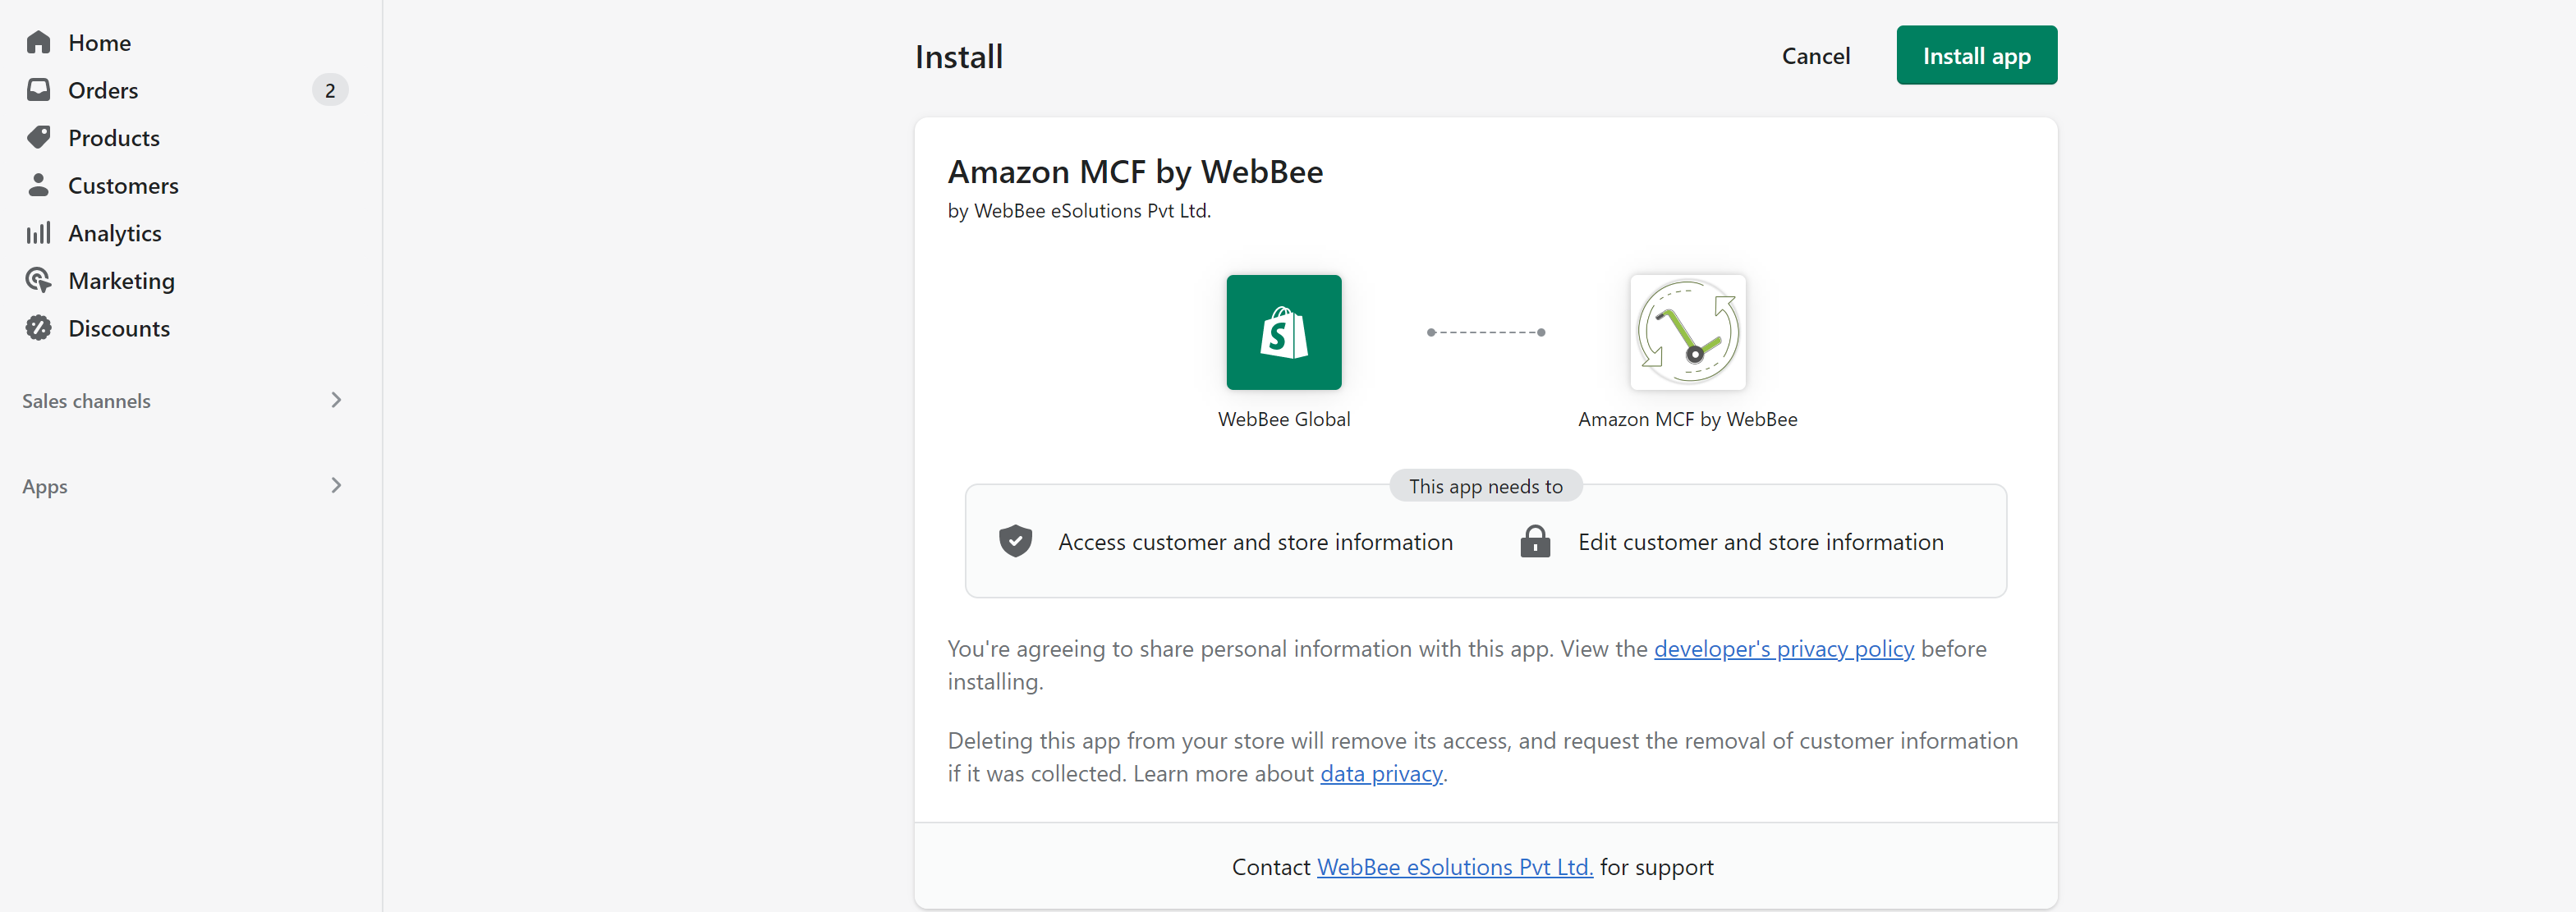Click the Customers person icon
Viewport: 2576px width, 912px height.
tap(39, 185)
